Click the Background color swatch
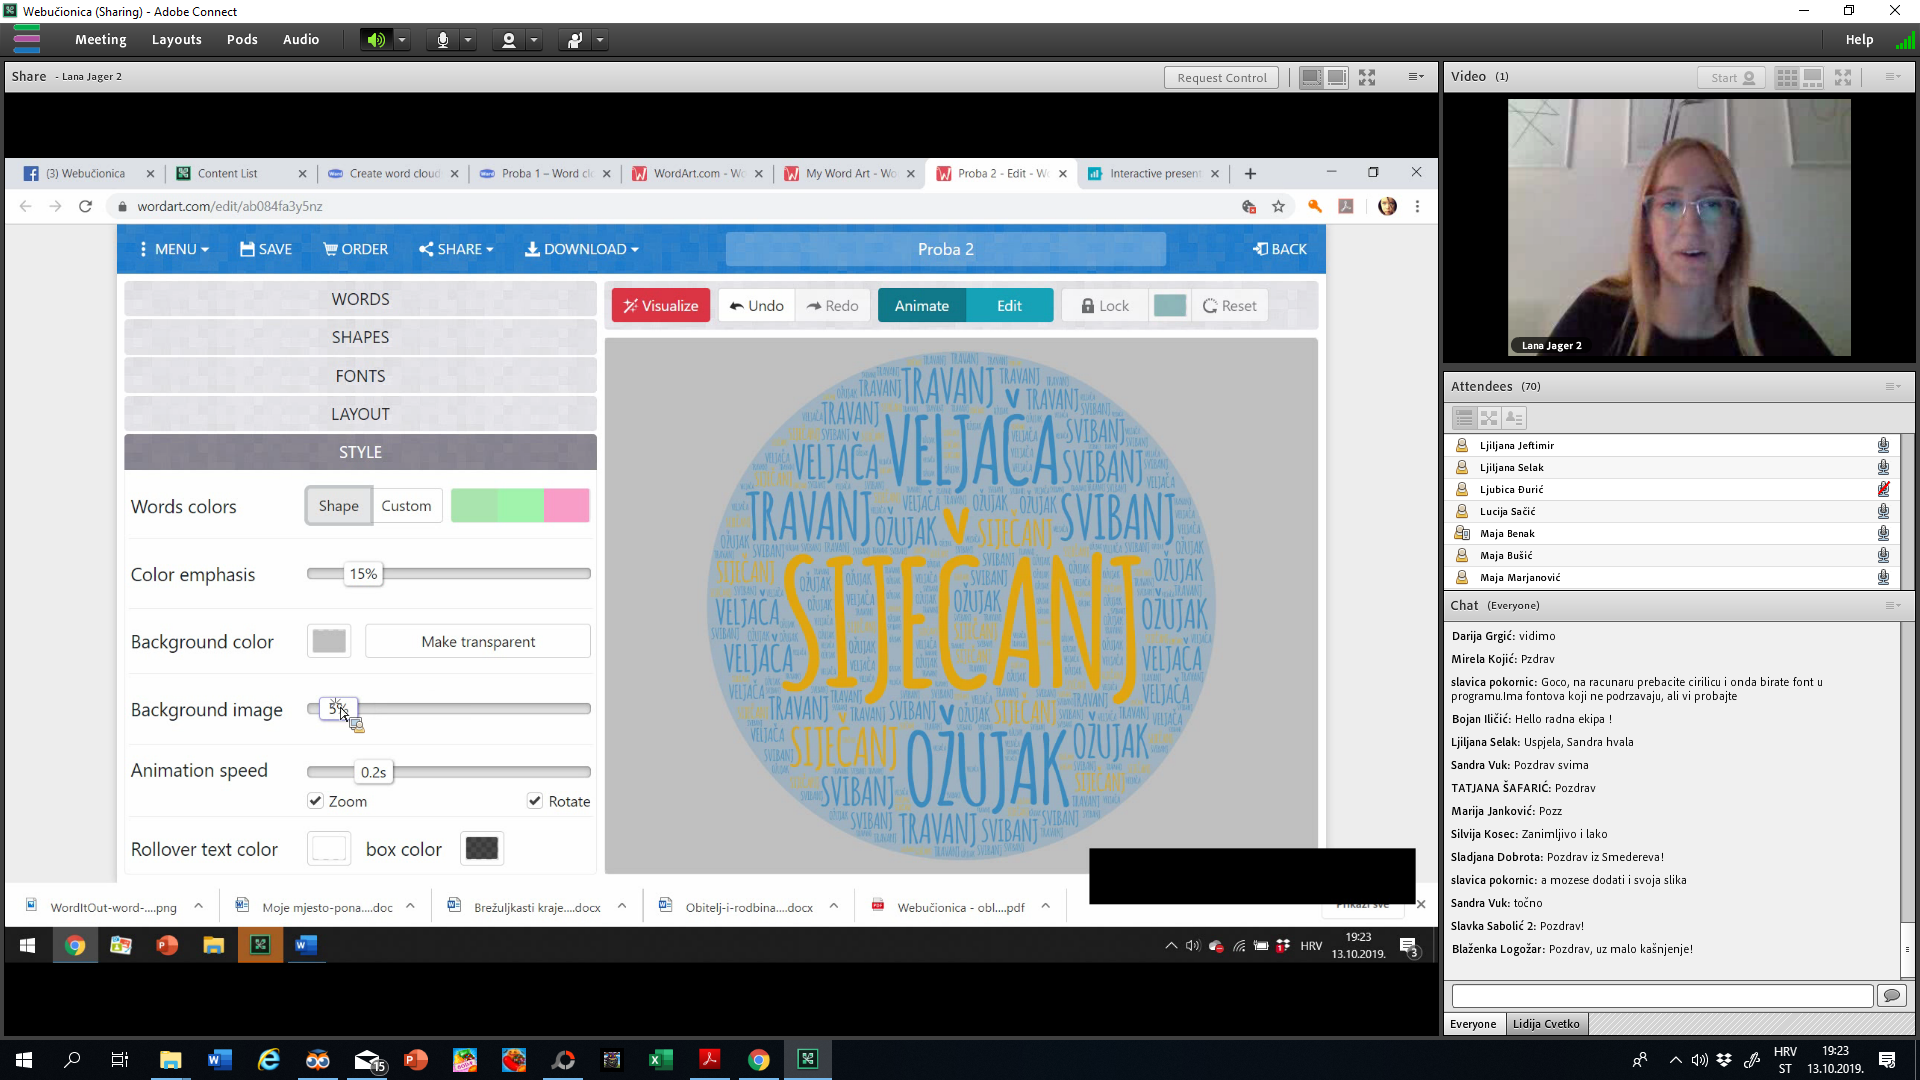This screenshot has width=1920, height=1080. click(328, 641)
